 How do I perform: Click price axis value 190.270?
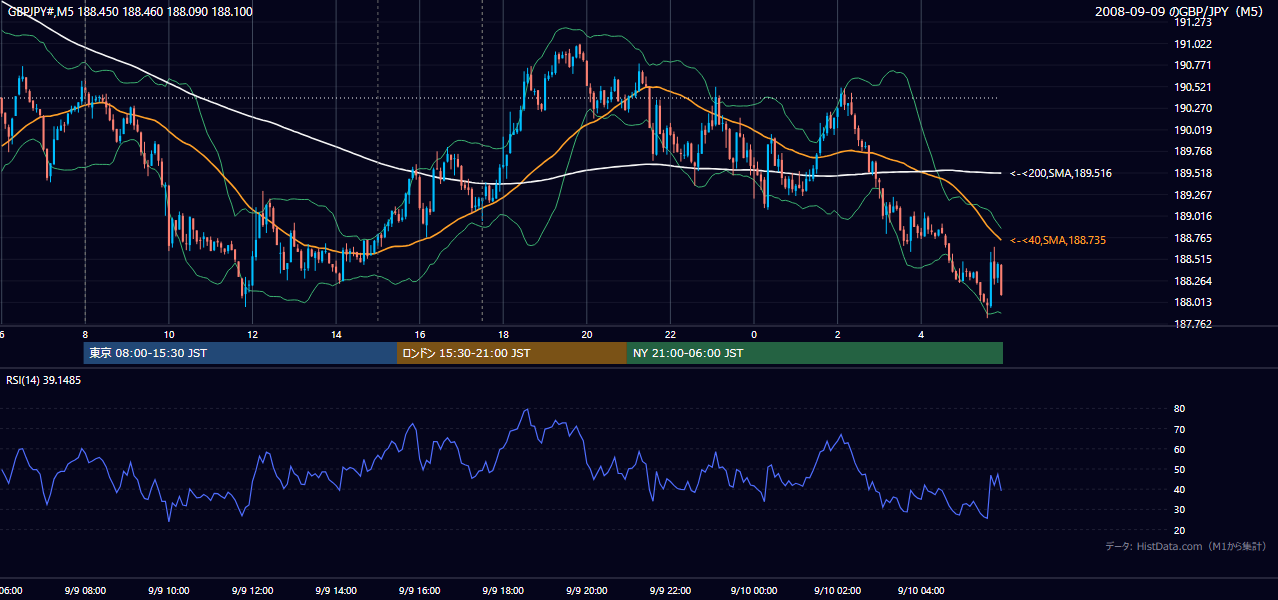1193,108
